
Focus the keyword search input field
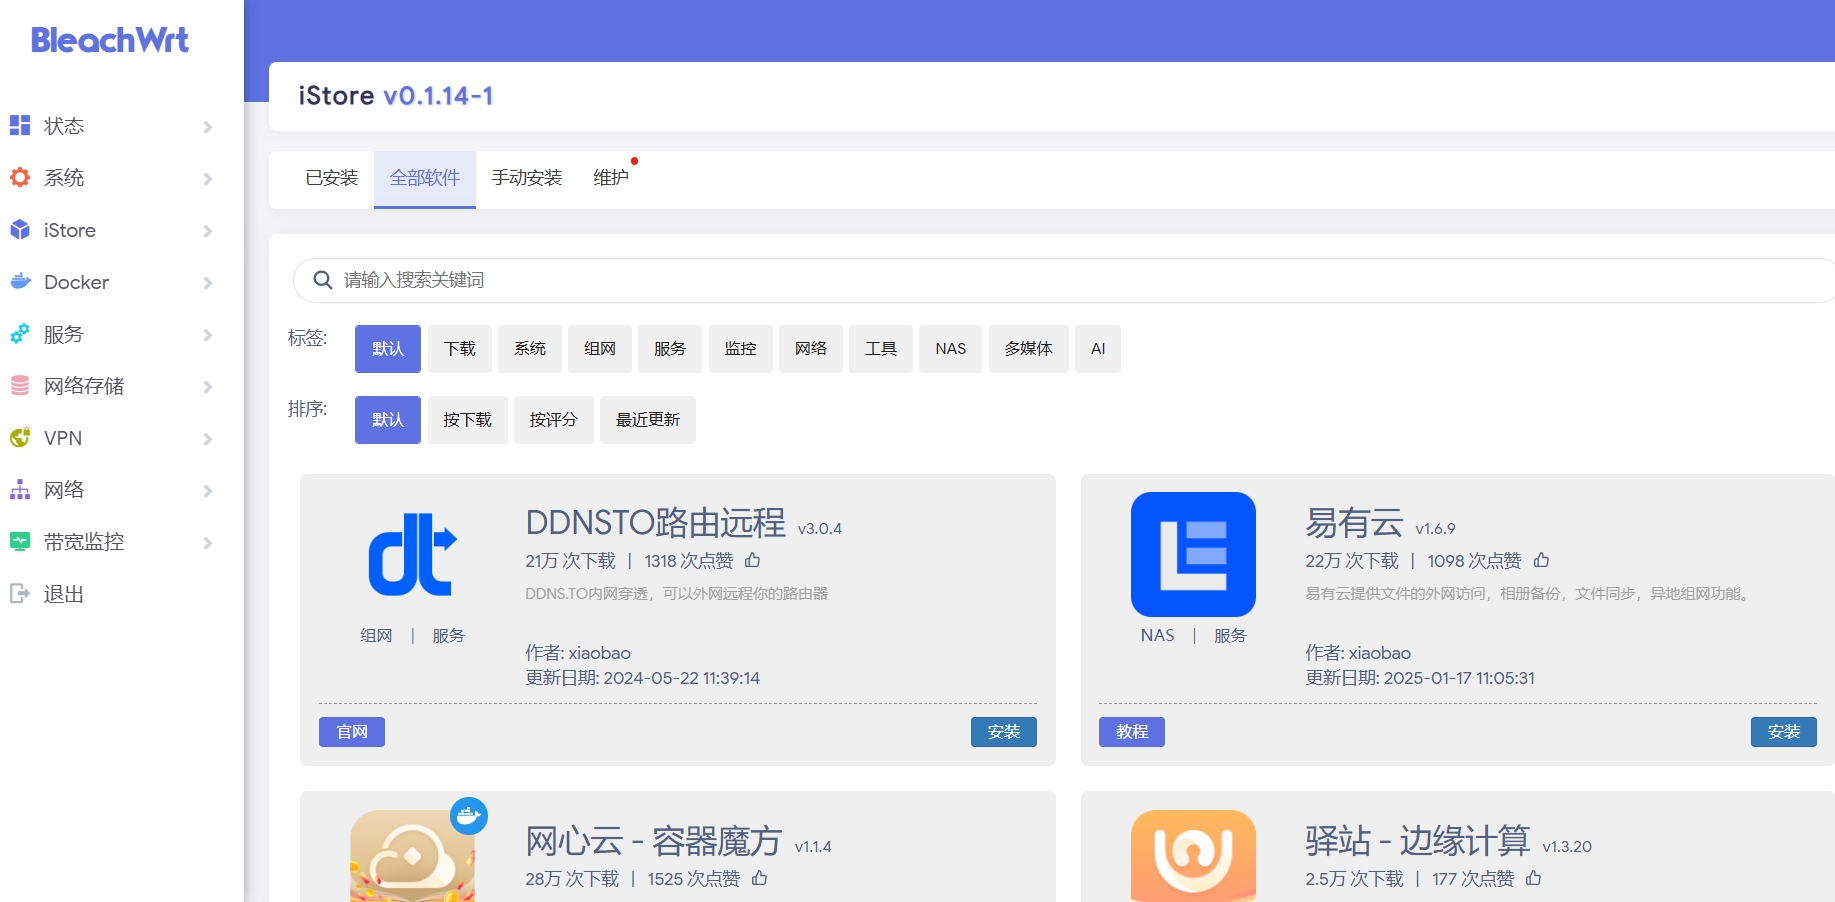click(1064, 280)
